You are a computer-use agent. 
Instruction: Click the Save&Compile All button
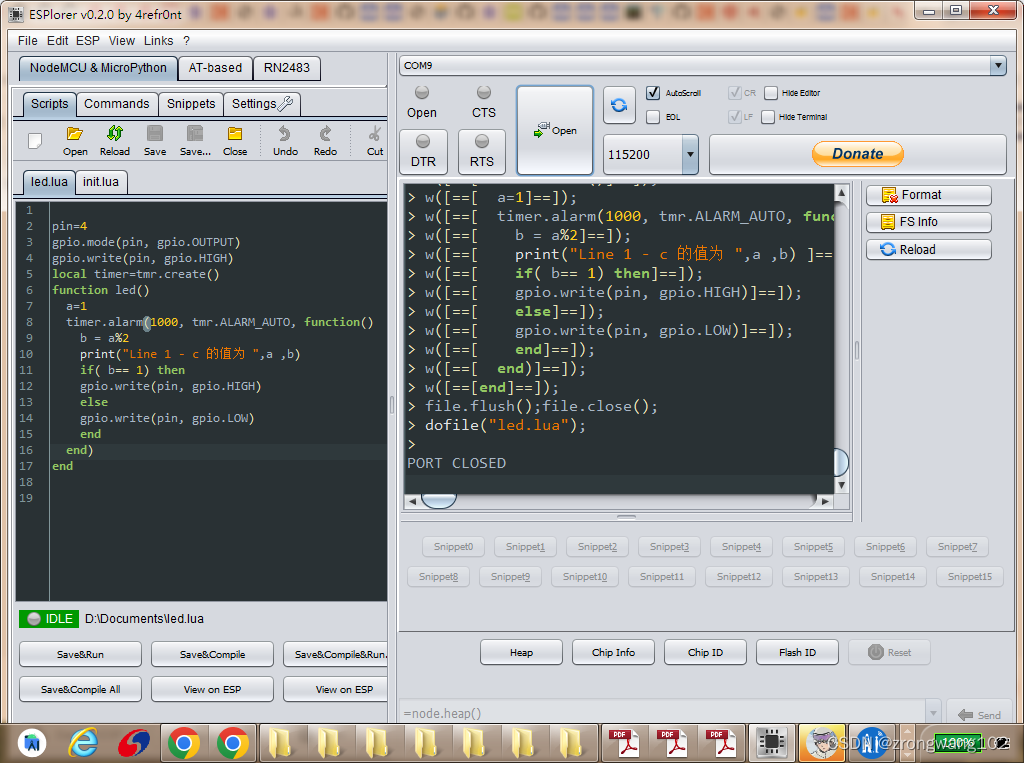point(80,689)
